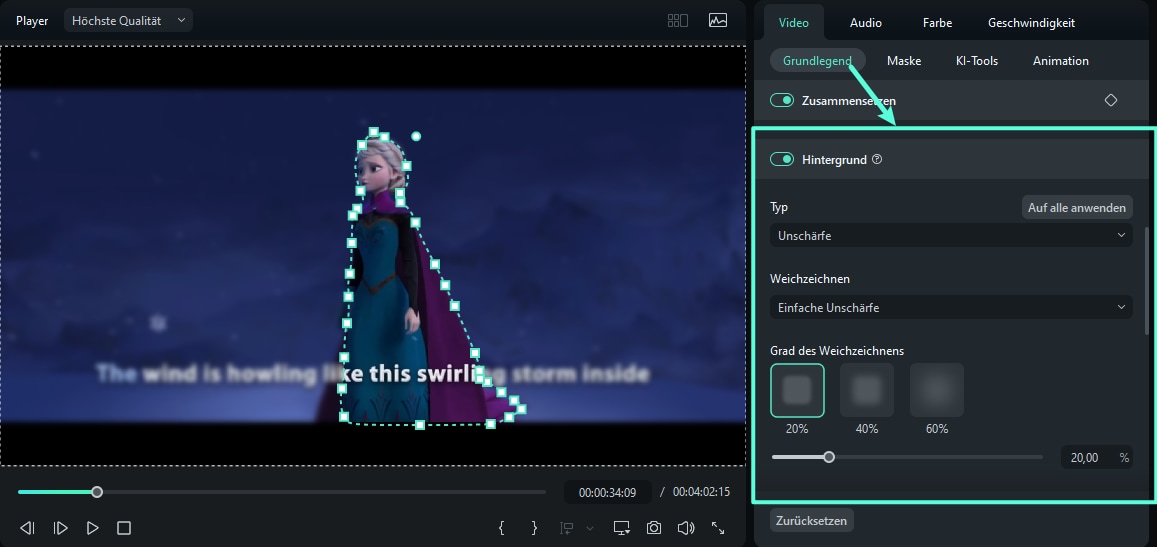Start playback with the play button
The height and width of the screenshot is (547, 1157).
click(x=92, y=528)
